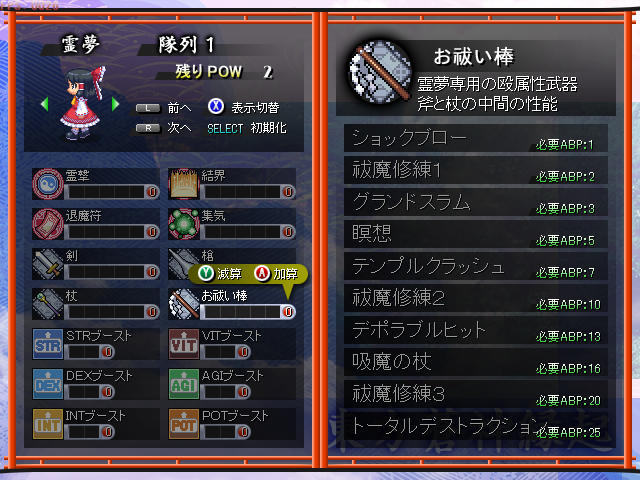Select the 瞑想 skill entry in list
Image resolution: width=640 pixels, height=480 pixels.
476,234
